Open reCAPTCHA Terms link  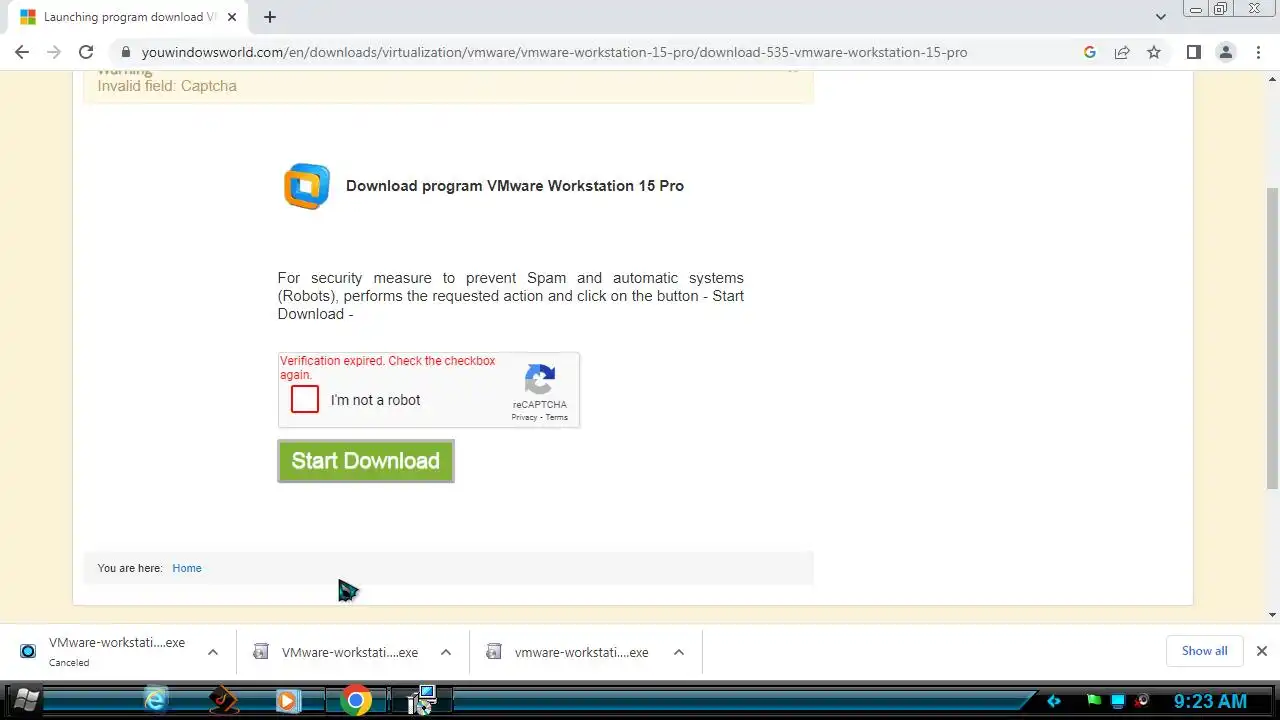click(x=557, y=418)
